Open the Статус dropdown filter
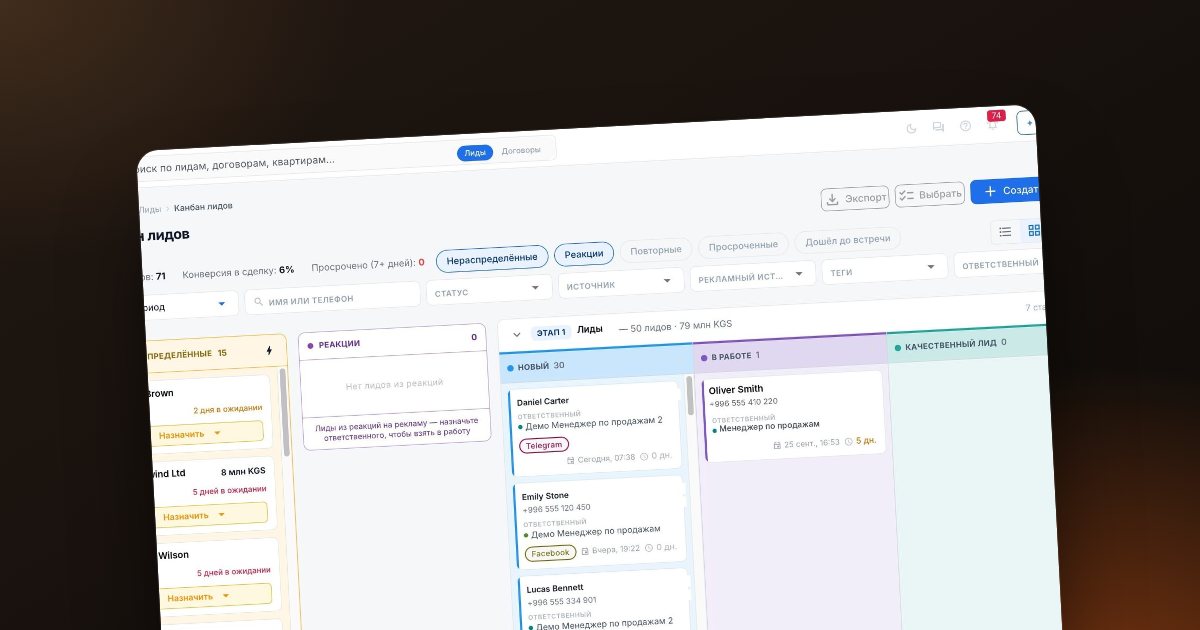 tap(489, 291)
